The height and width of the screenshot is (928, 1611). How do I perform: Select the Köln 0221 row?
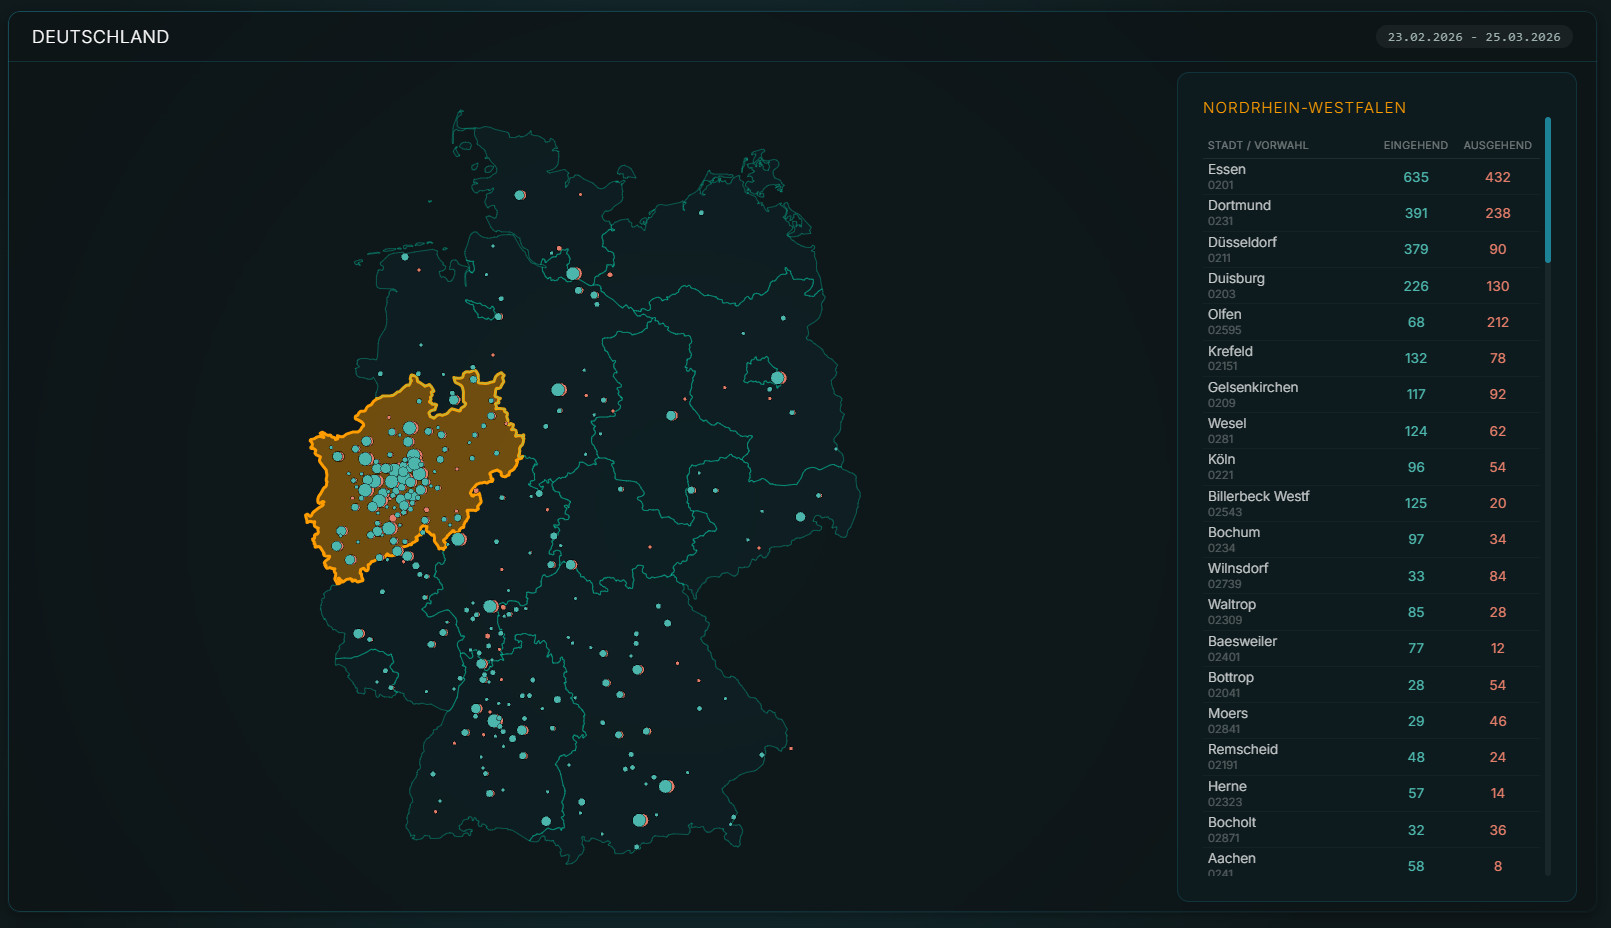1370,467
